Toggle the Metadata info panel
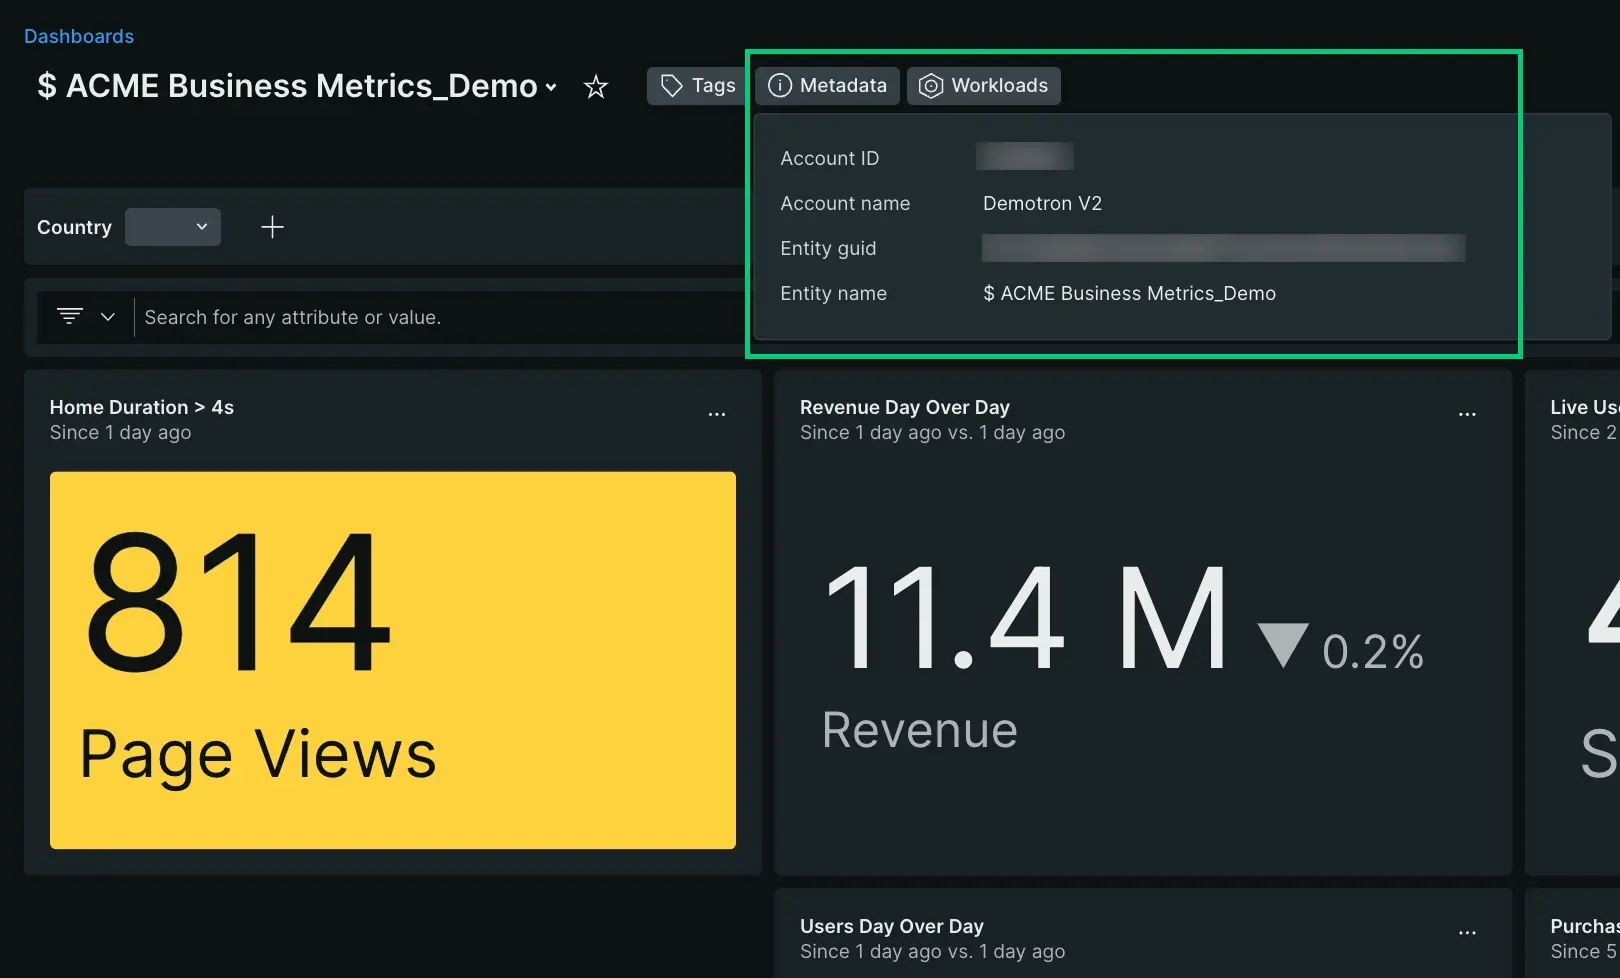The height and width of the screenshot is (978, 1620). pos(827,86)
